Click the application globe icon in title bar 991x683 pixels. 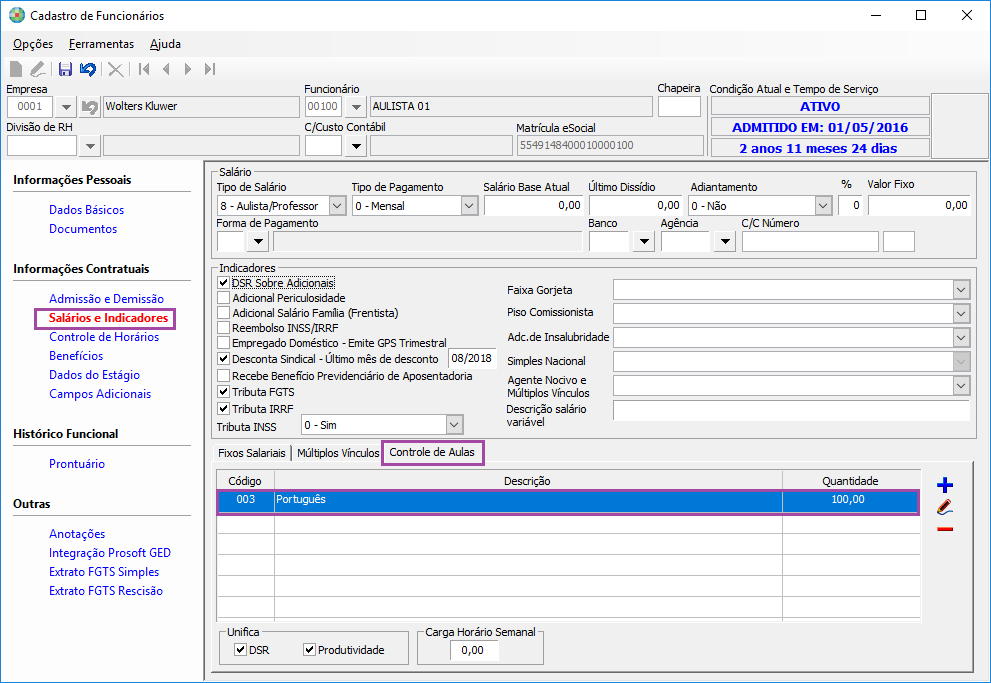tap(17, 15)
